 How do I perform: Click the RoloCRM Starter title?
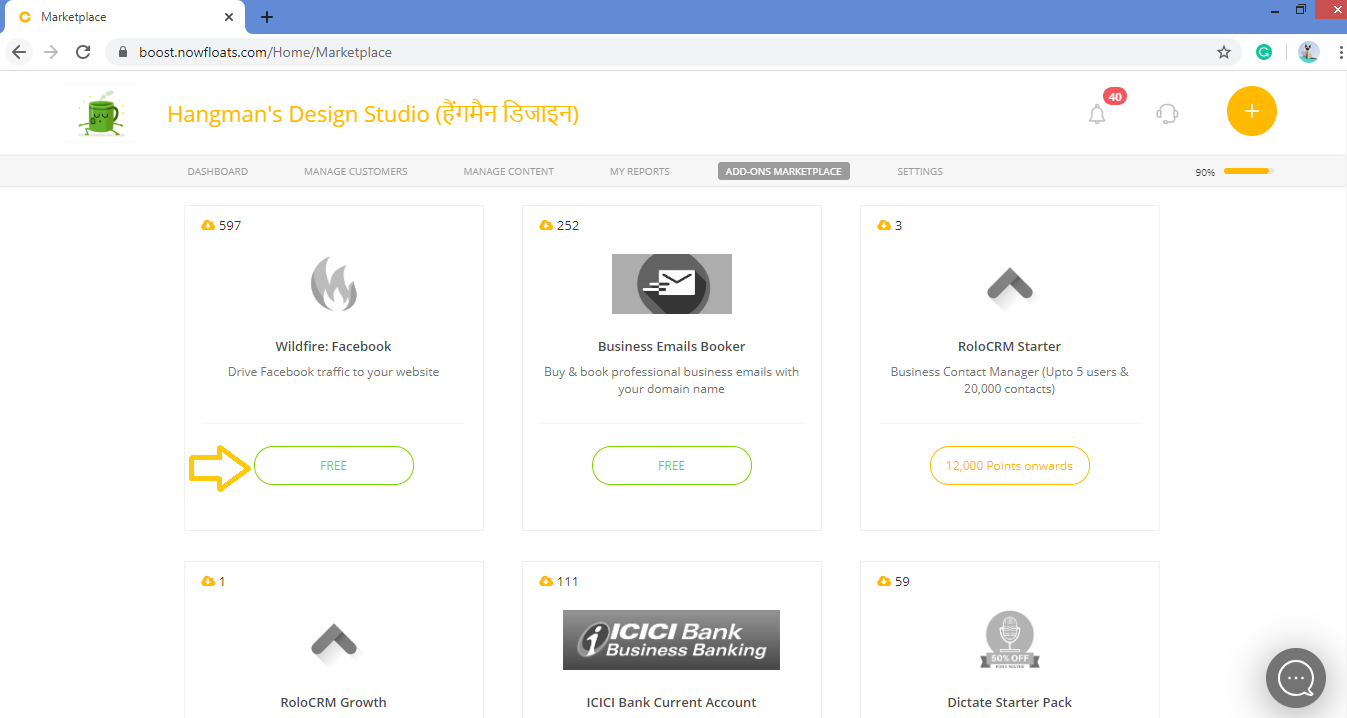(x=1010, y=347)
